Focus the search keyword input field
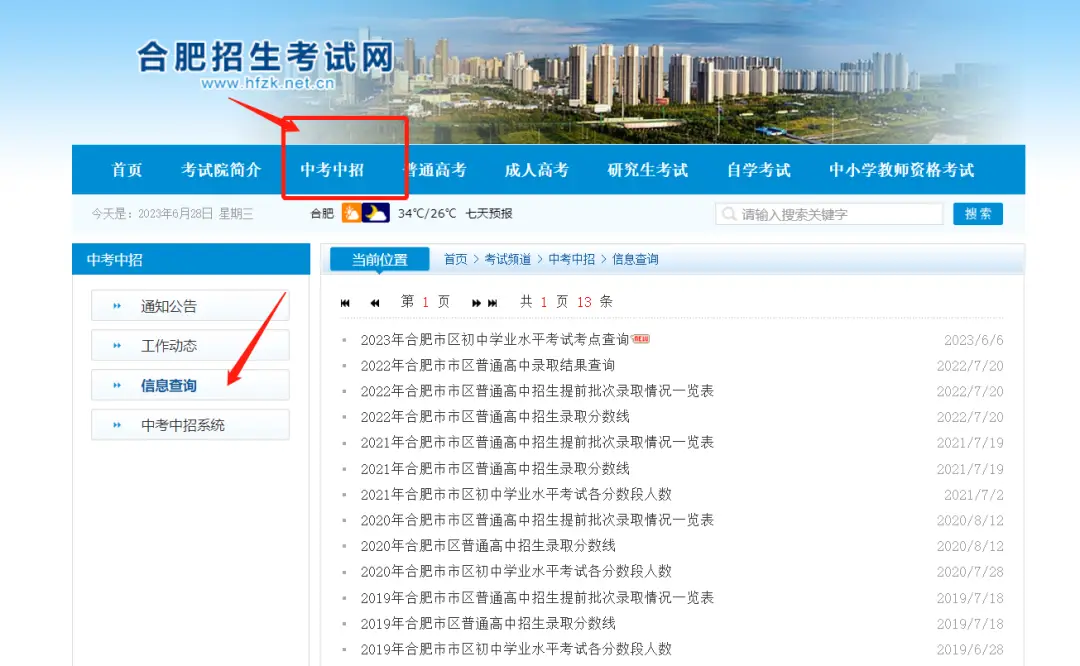This screenshot has width=1080, height=666. click(838, 214)
